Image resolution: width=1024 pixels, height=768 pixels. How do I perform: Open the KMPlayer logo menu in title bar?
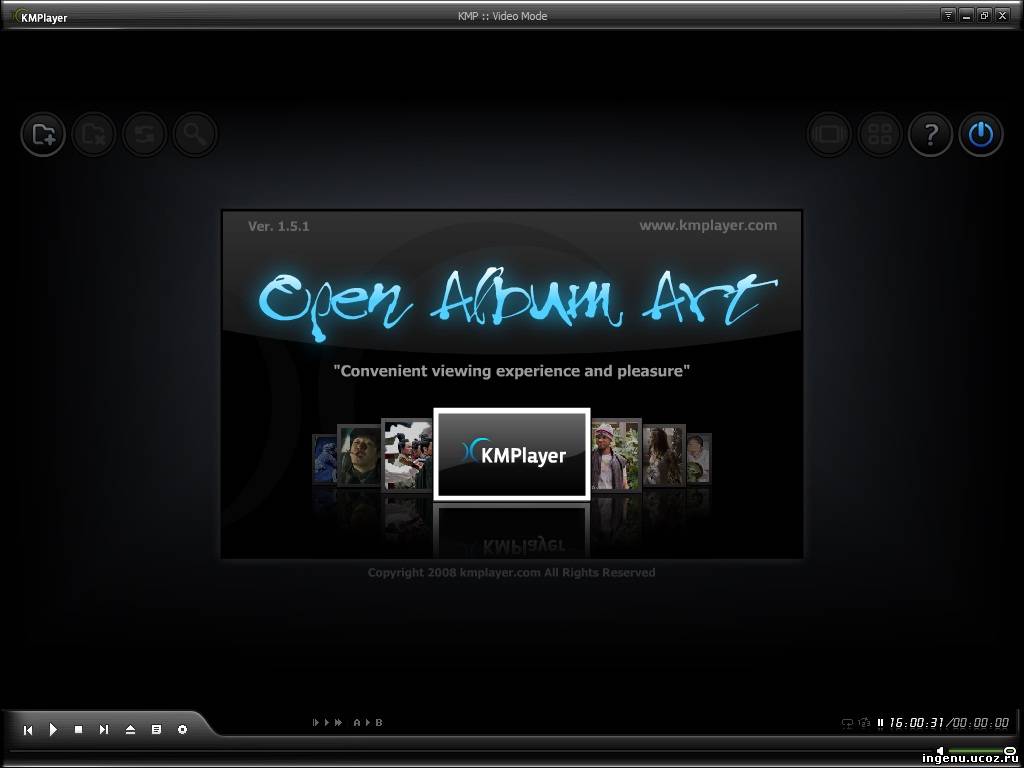pyautogui.click(x=40, y=16)
